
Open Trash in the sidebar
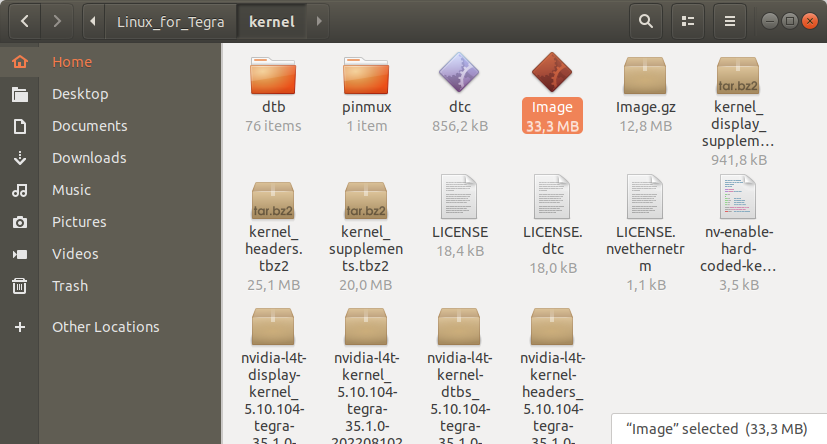[x=70, y=286]
